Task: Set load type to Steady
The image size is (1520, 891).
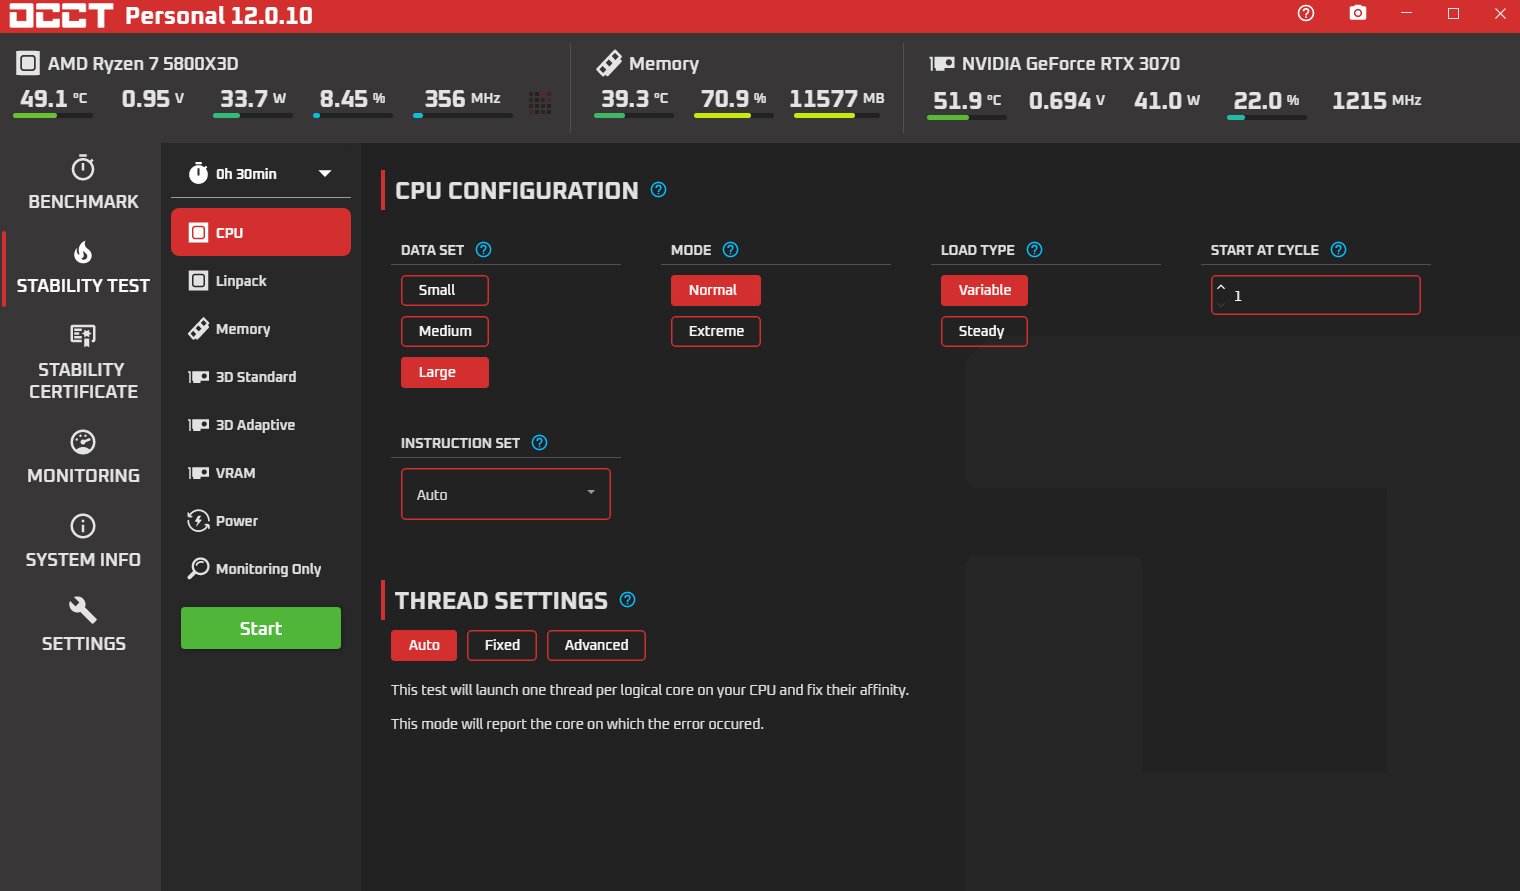Action: tap(983, 331)
